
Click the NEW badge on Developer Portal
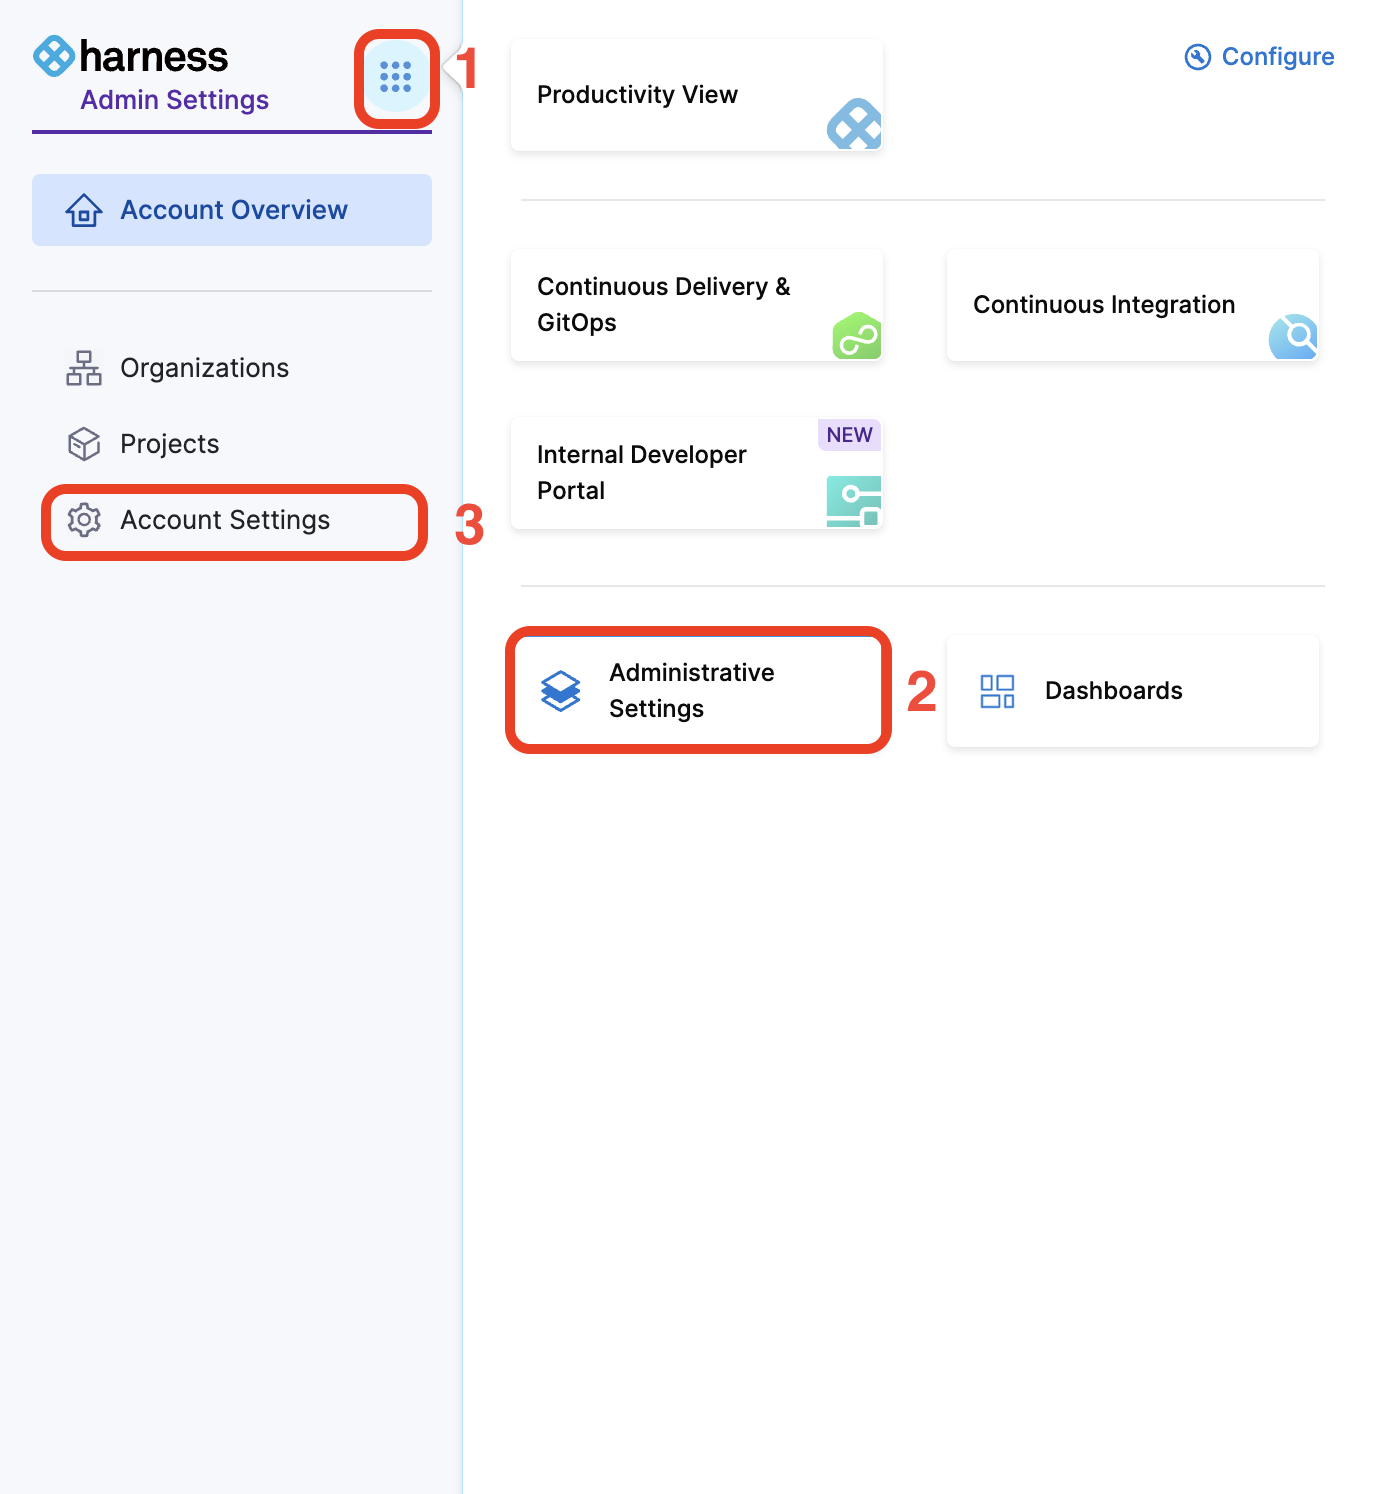(x=849, y=435)
